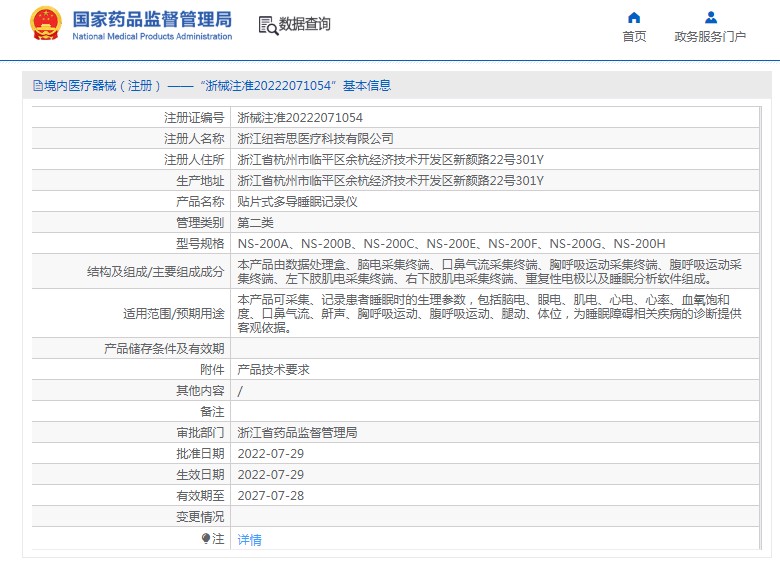Click the 产品名称 label

200,201
